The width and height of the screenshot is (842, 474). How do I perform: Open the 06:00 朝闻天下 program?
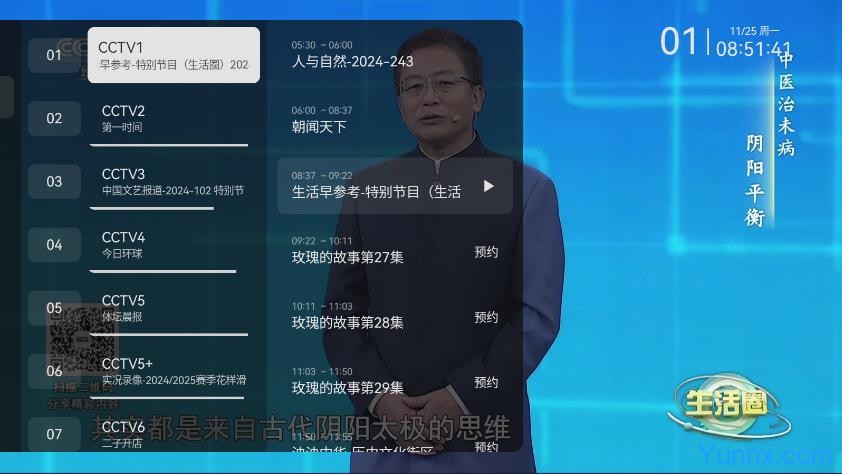[x=395, y=120]
